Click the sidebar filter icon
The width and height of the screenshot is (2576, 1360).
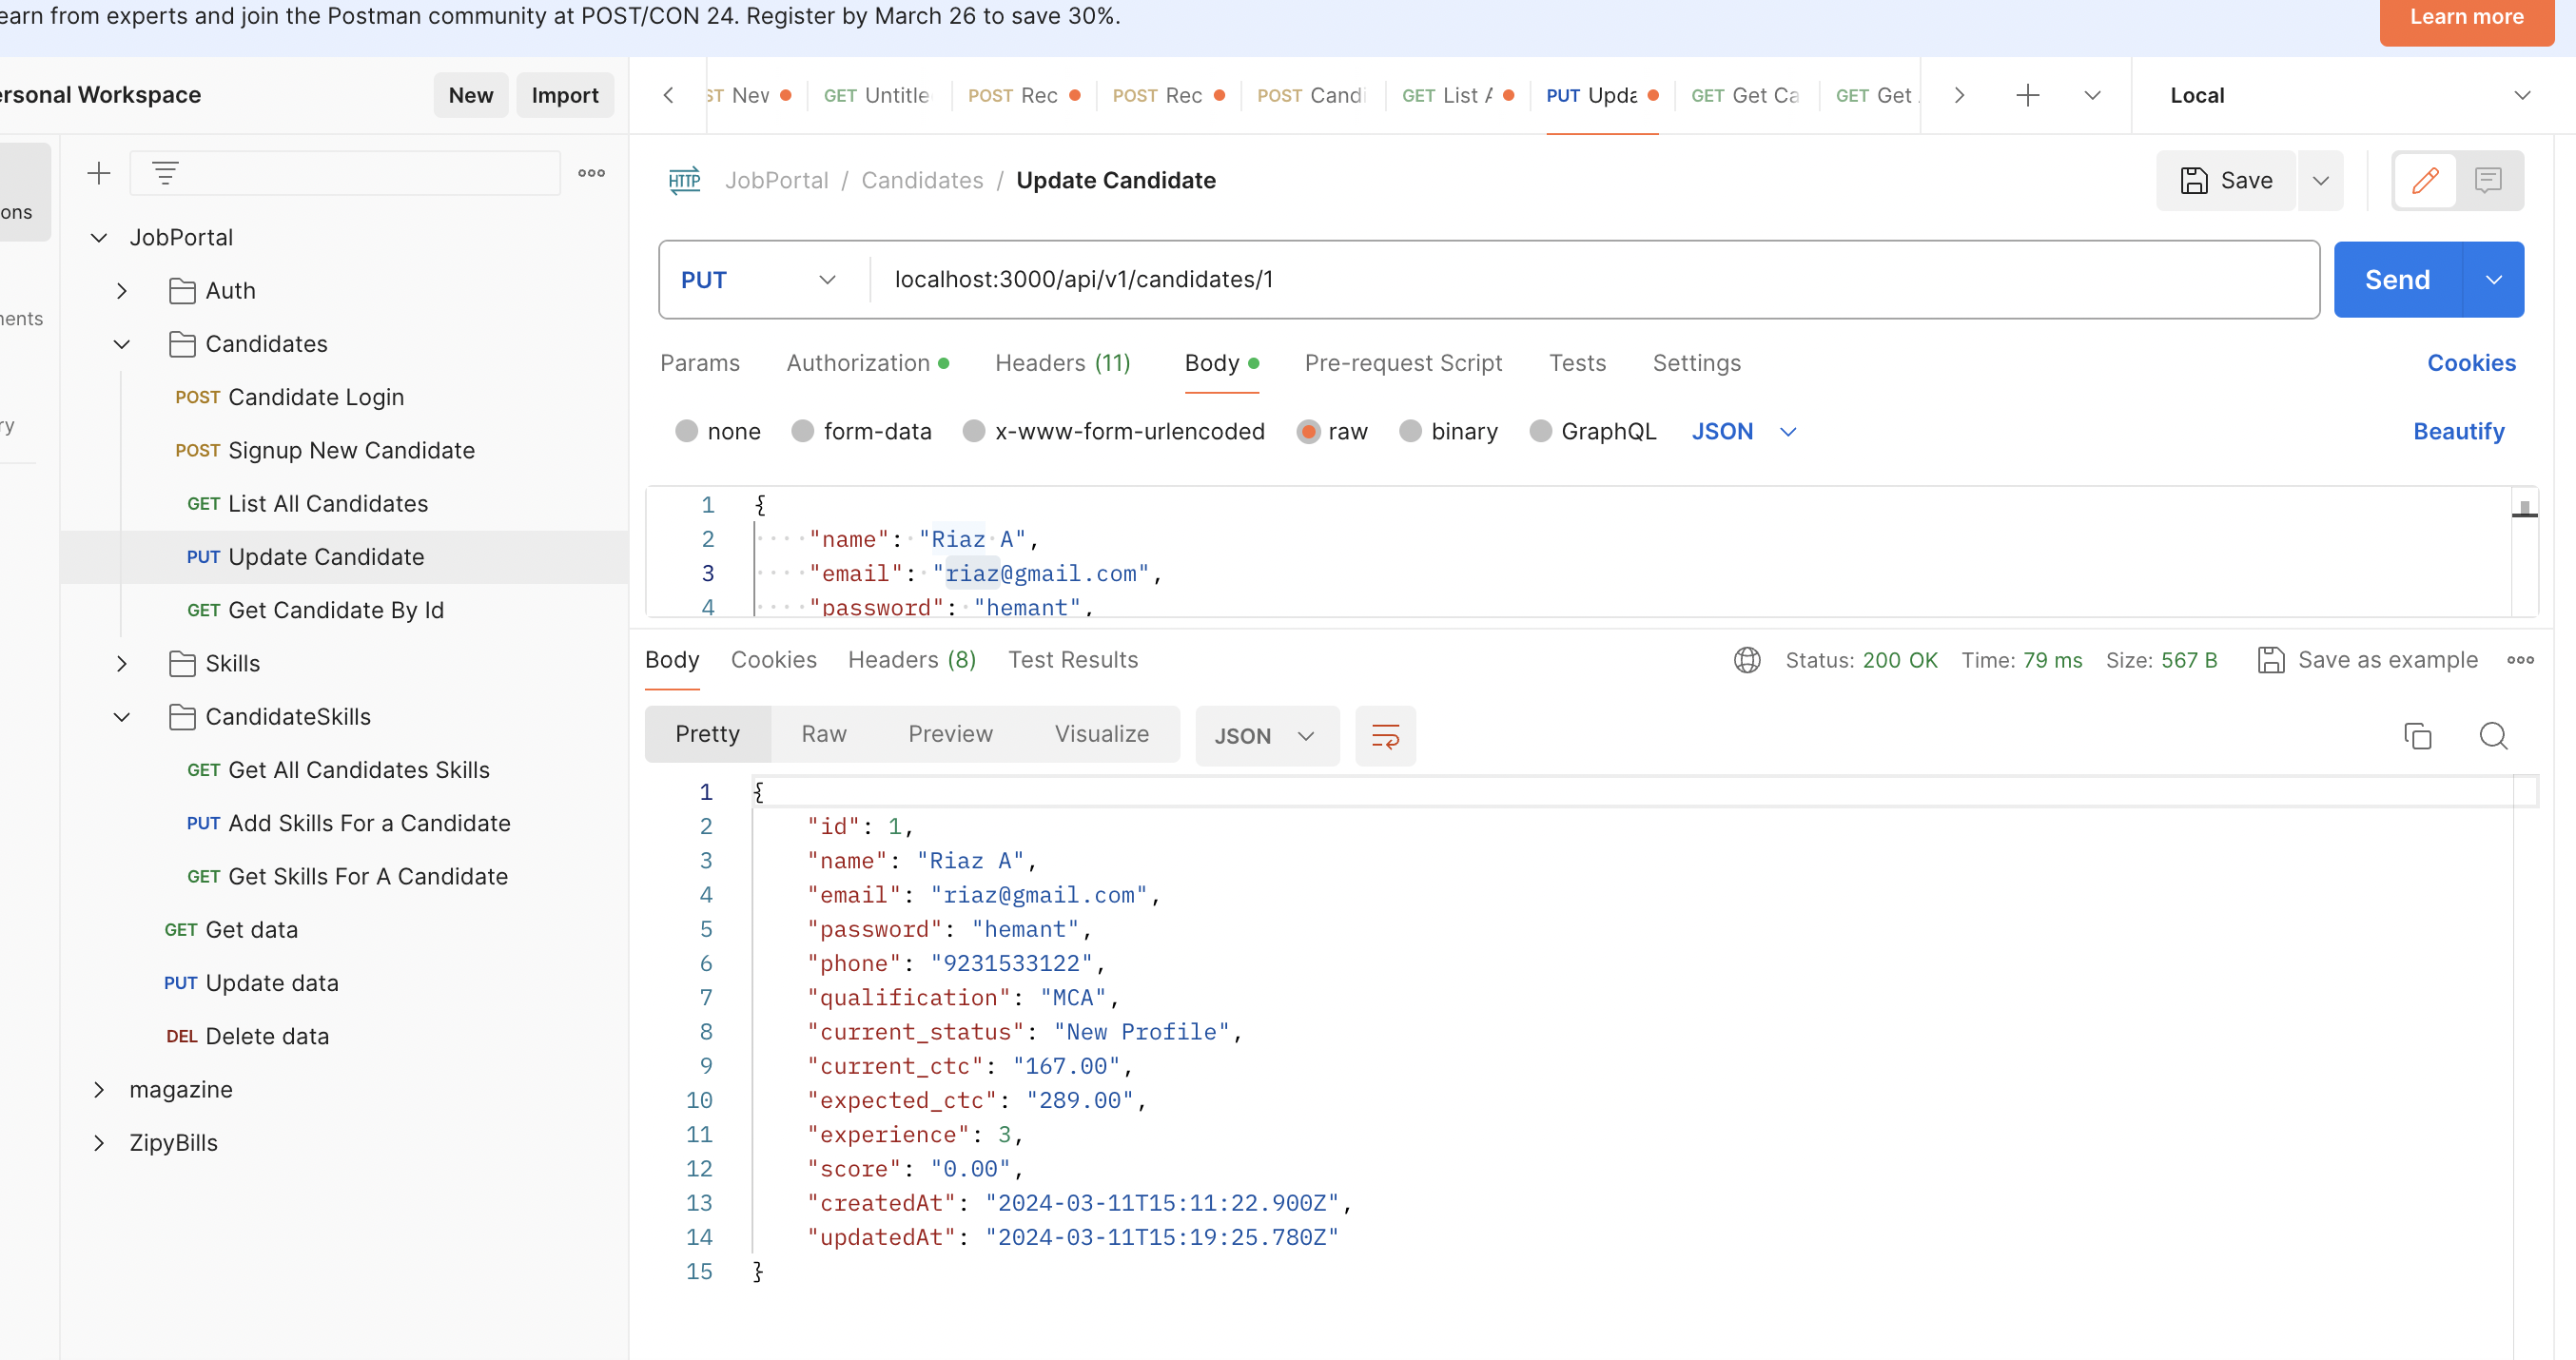tap(165, 173)
